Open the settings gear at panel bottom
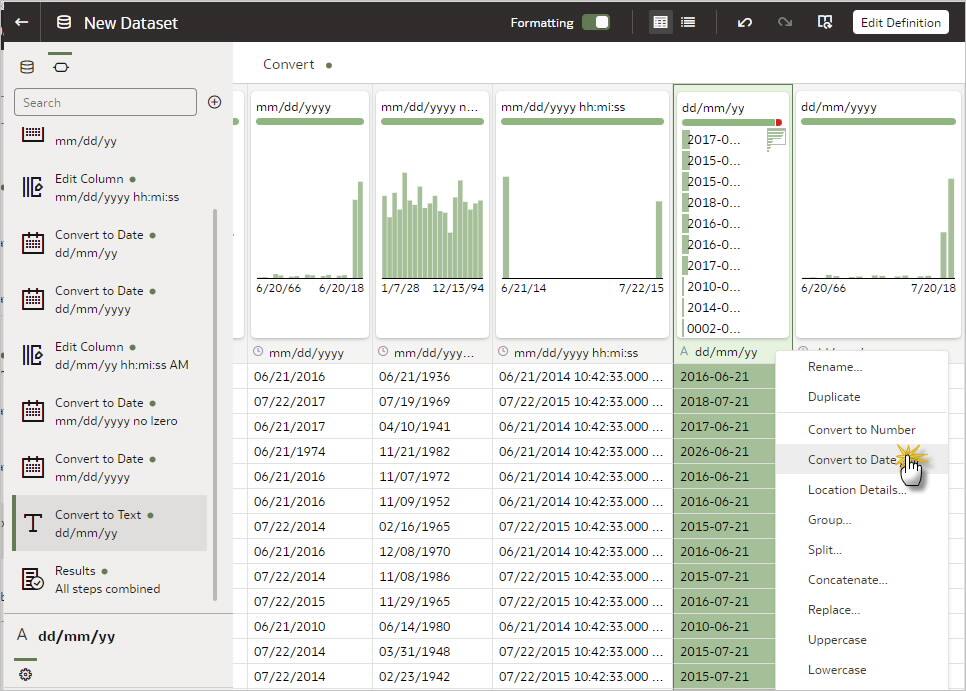The width and height of the screenshot is (966, 691). [25, 675]
